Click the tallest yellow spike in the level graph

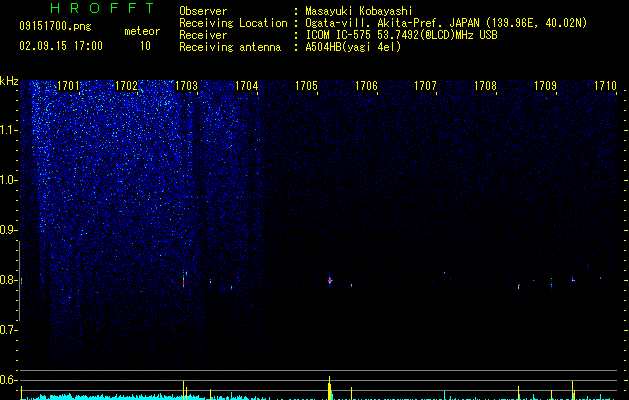point(329,388)
